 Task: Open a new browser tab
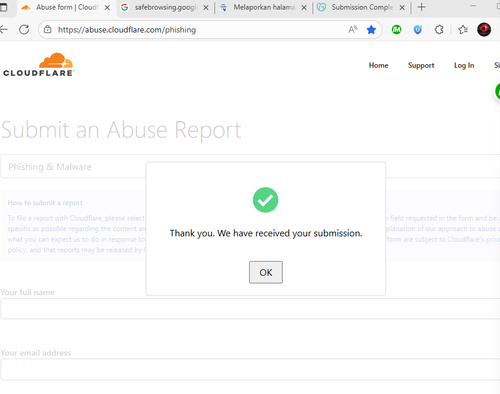tap(421, 7)
